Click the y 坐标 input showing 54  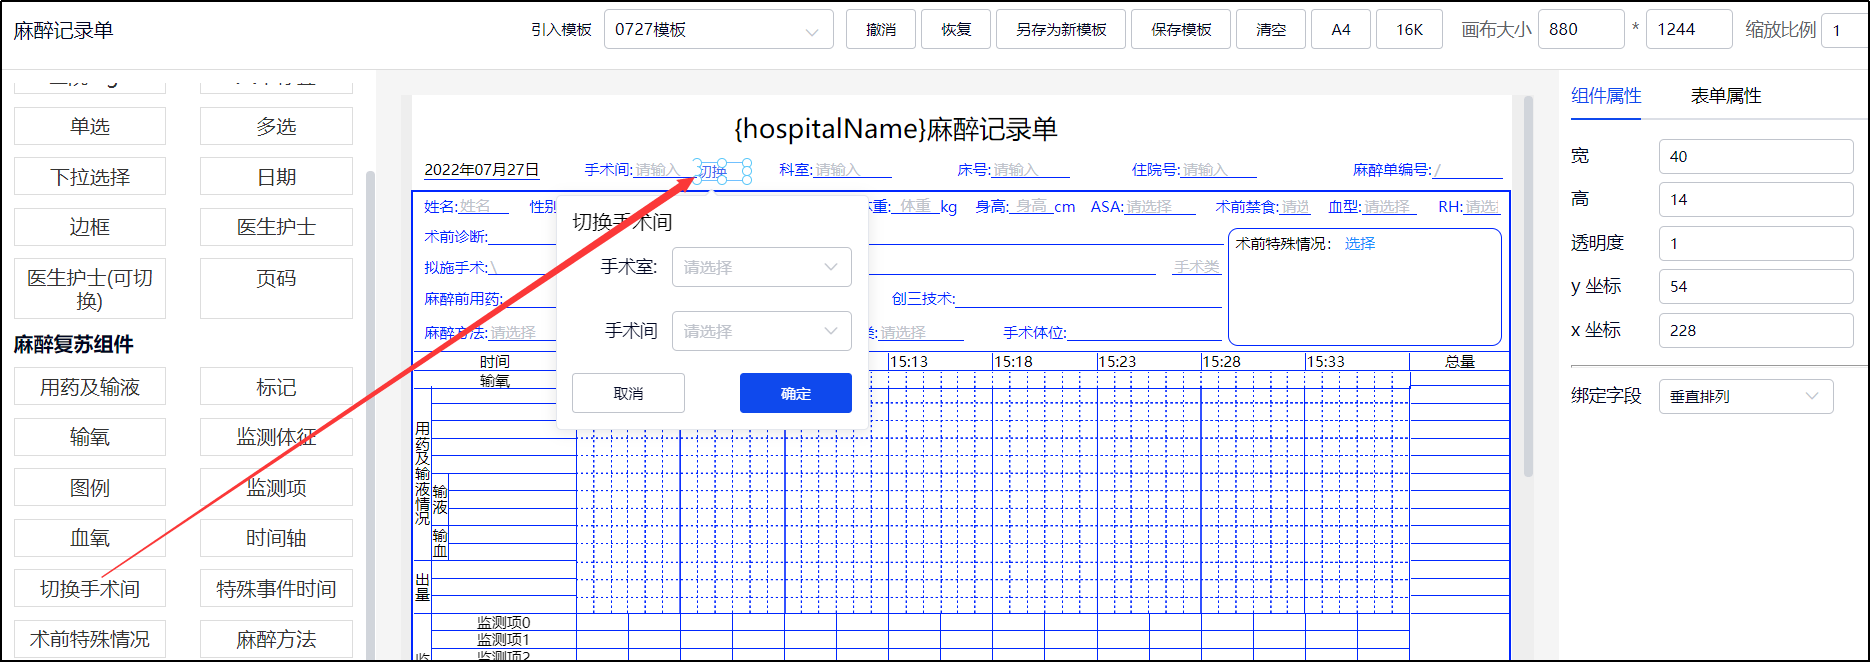1756,287
